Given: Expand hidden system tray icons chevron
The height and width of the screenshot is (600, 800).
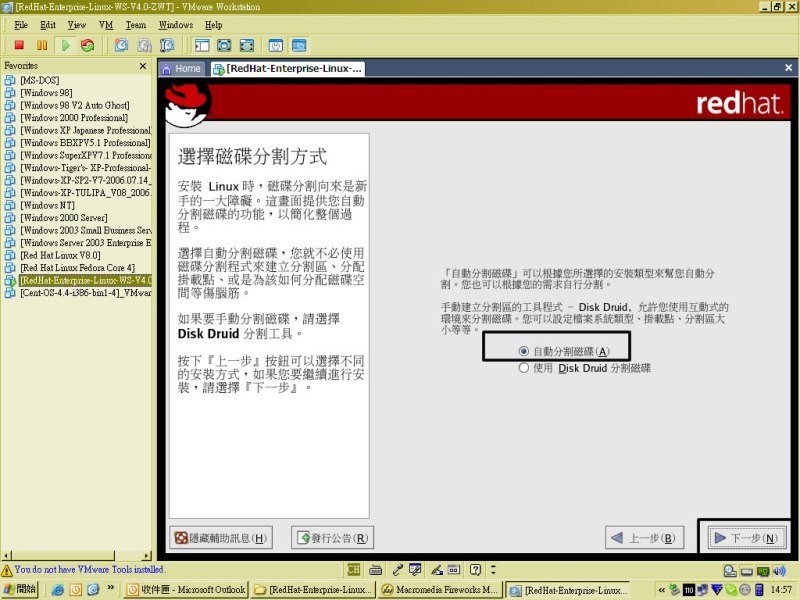Looking at the screenshot, I should [662, 590].
